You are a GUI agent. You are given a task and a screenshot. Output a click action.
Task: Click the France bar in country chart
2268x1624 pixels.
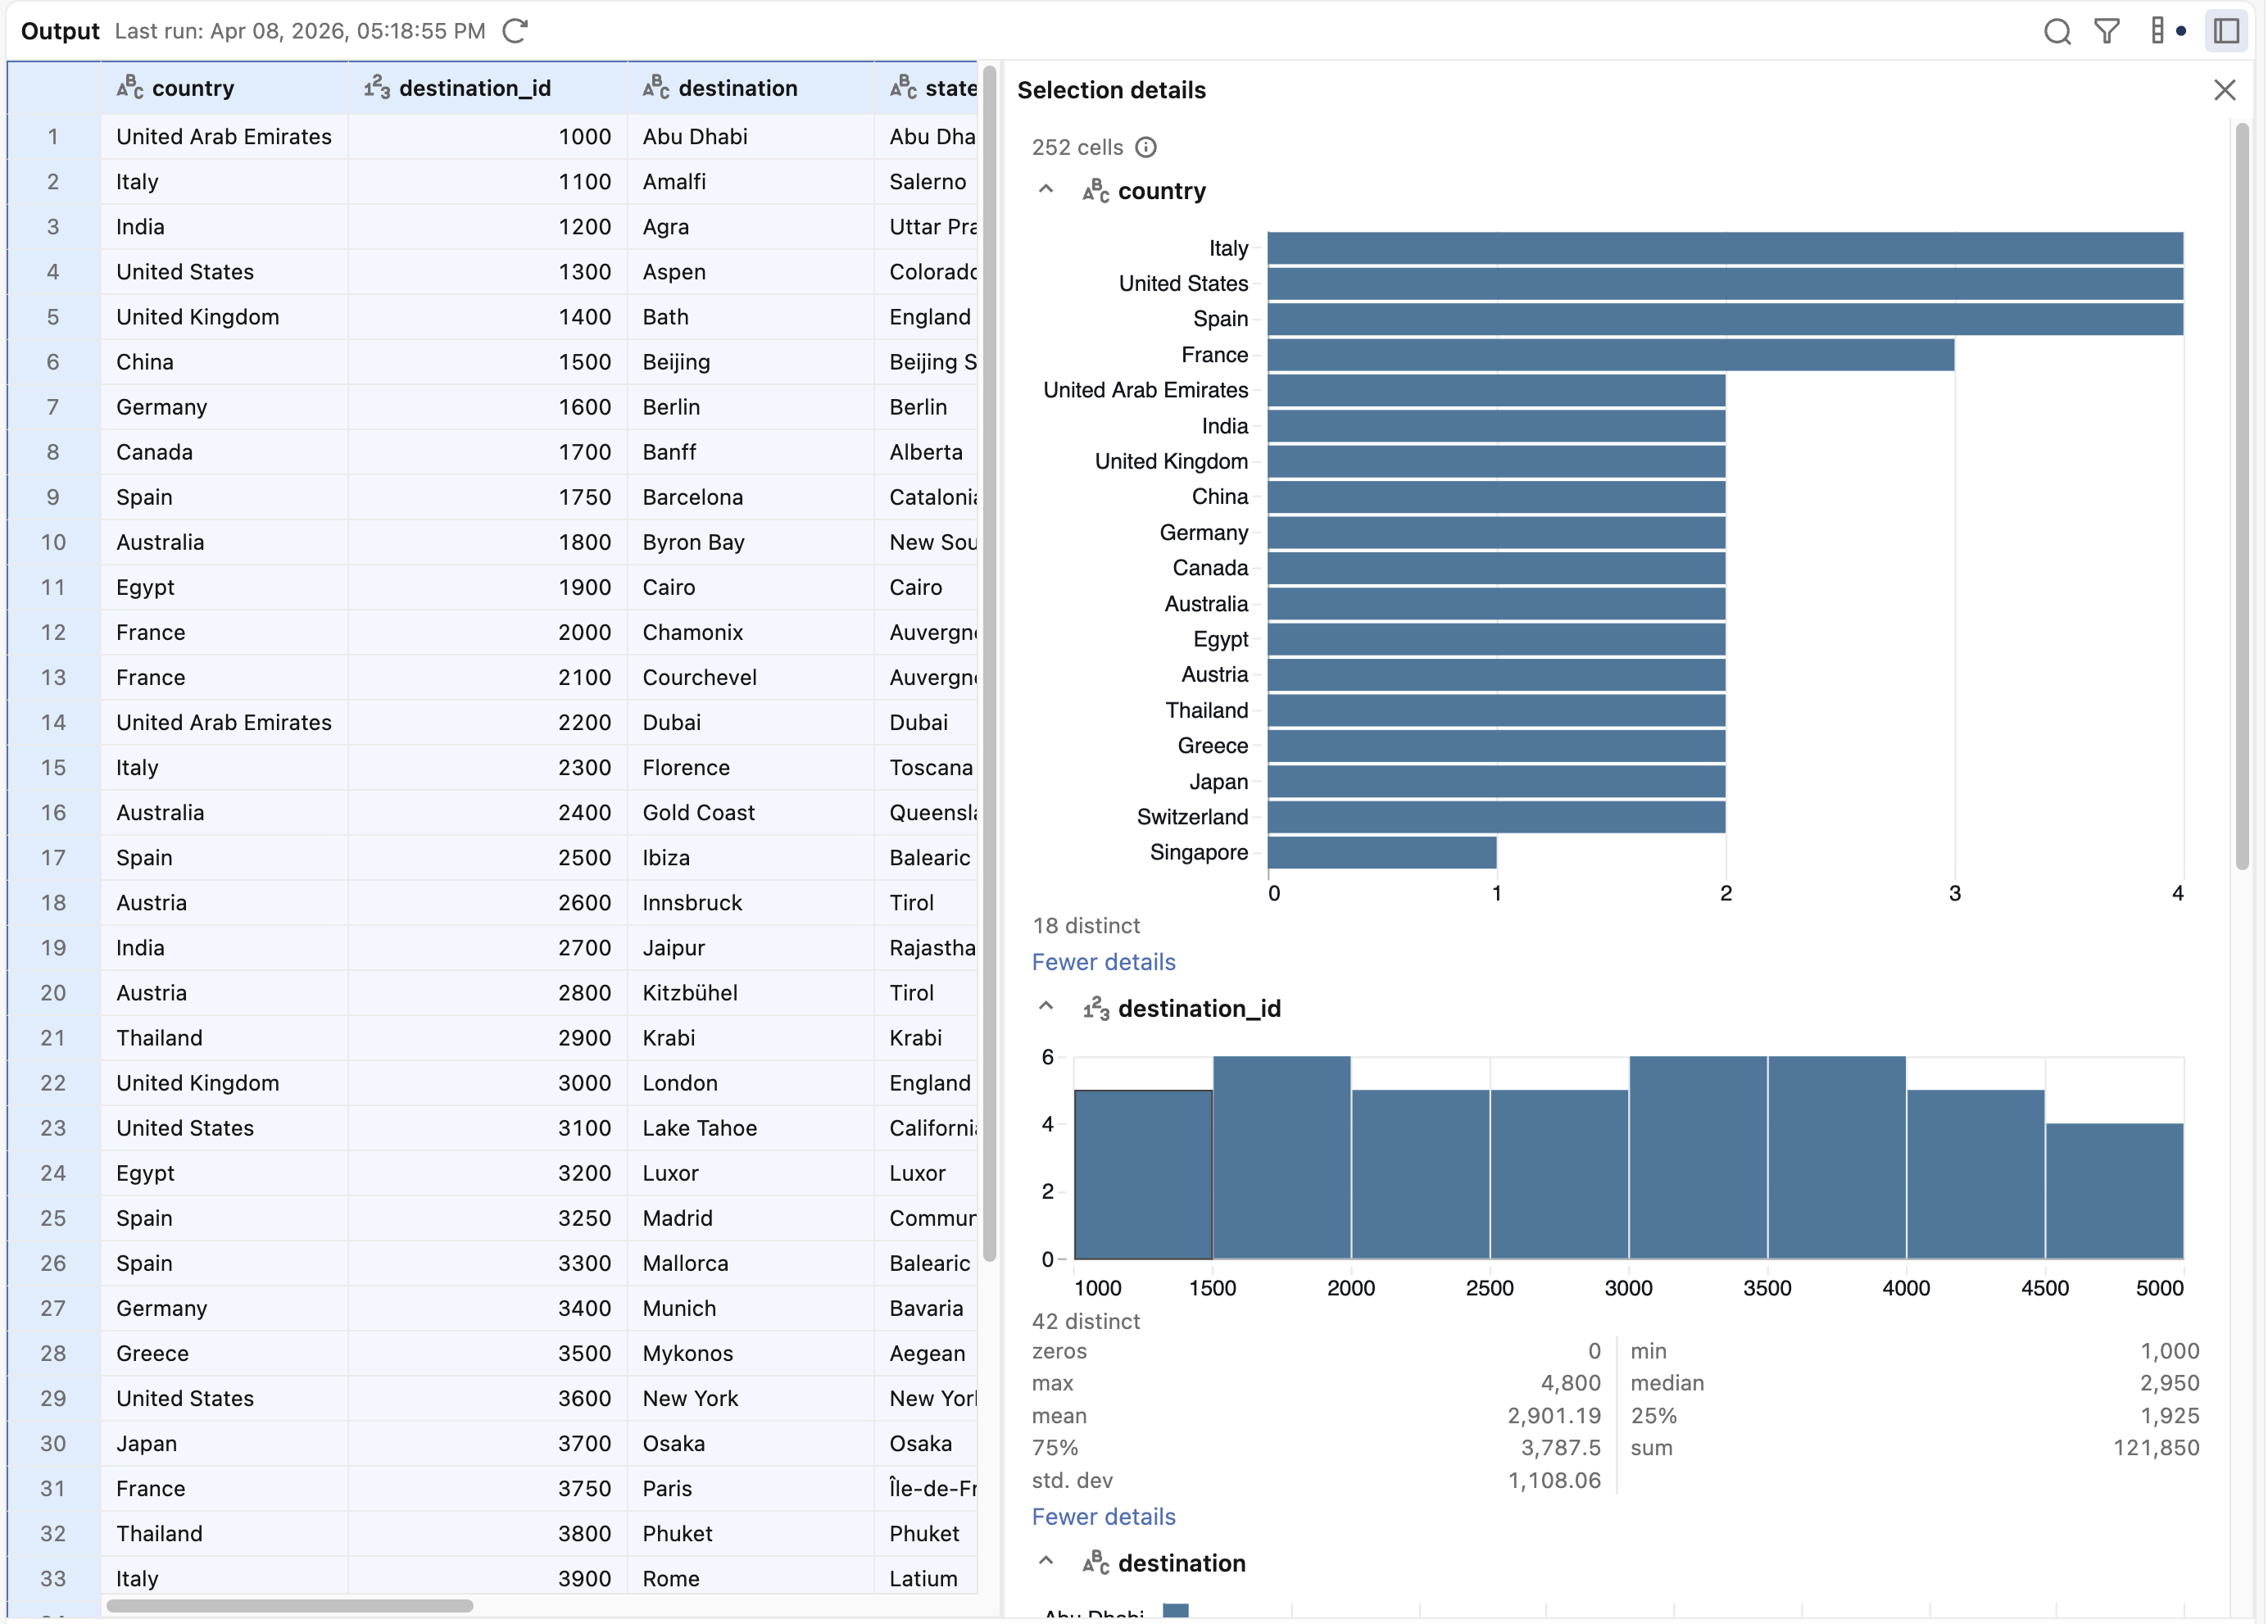click(1610, 355)
